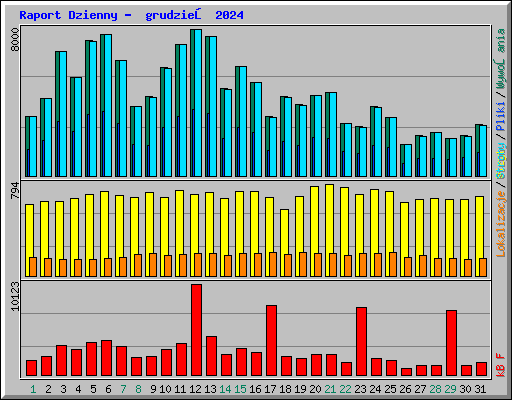Click the green day label 15
512x400 pixels.
click(240, 389)
